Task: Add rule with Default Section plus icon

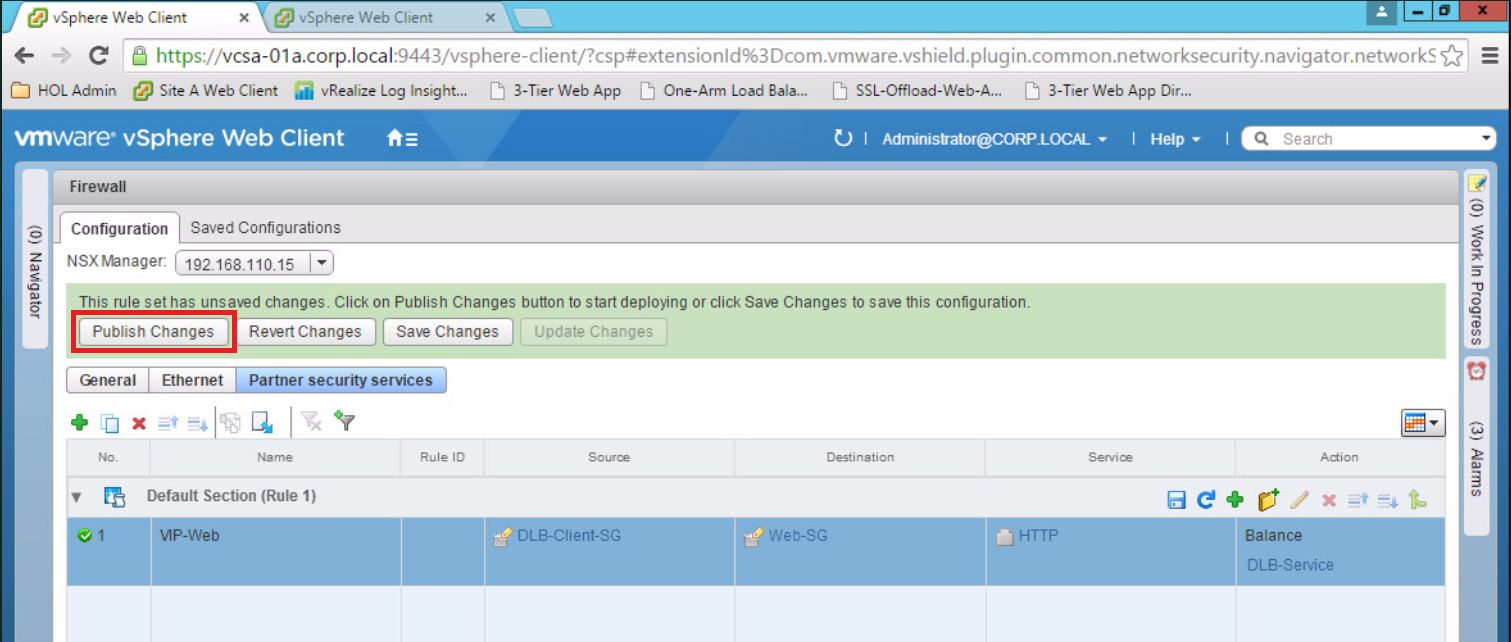Action: (x=1235, y=500)
